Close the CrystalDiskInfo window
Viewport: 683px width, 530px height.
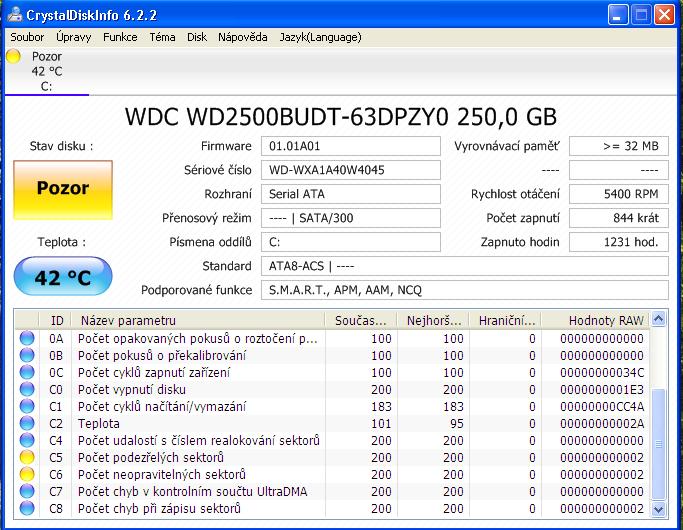[664, 15]
